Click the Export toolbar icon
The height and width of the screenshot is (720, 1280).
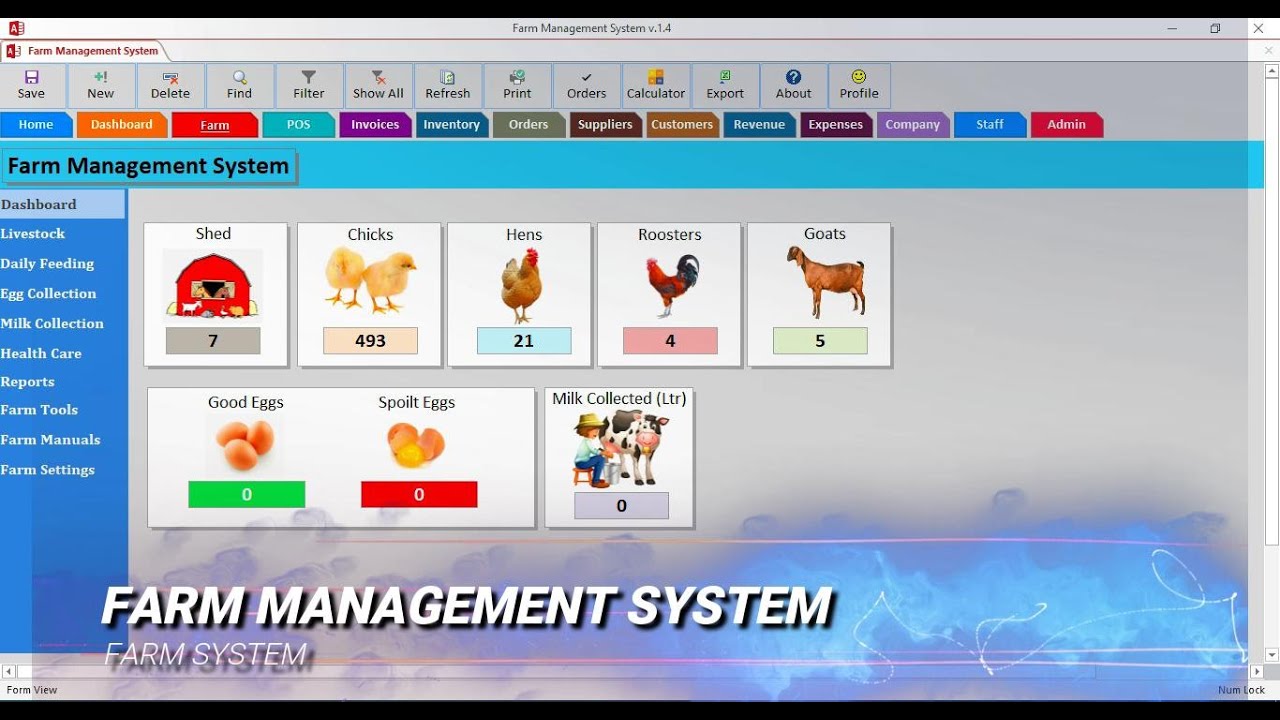pos(725,85)
